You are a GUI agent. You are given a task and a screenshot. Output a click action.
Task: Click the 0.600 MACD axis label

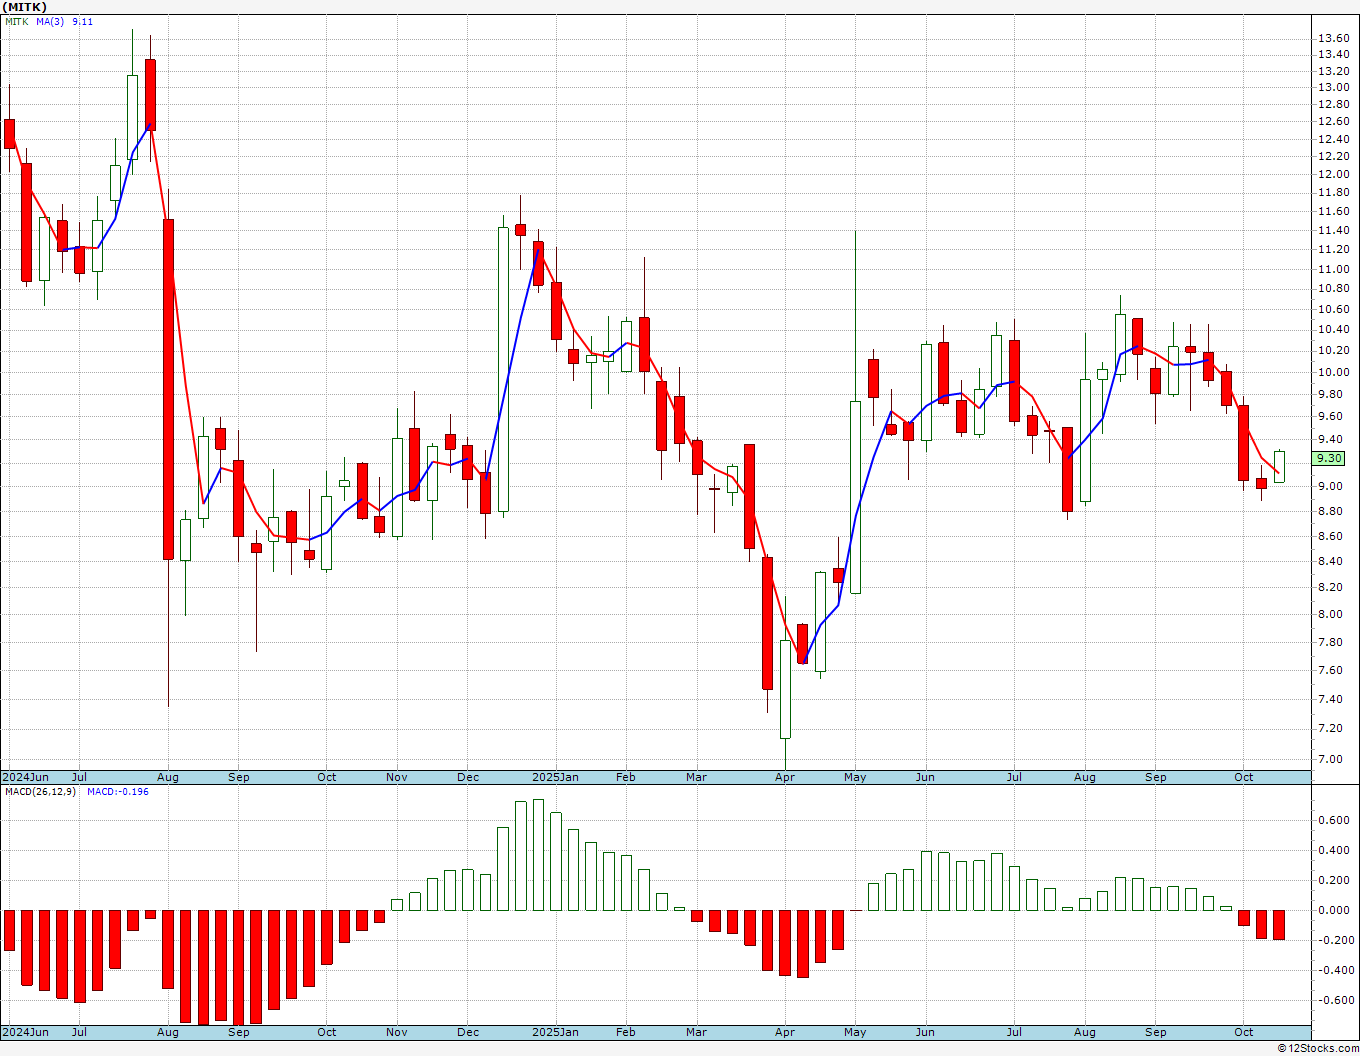pos(1333,820)
